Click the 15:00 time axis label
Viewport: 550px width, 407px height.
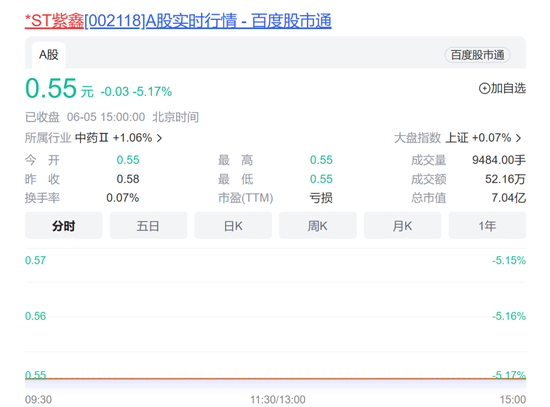513,399
